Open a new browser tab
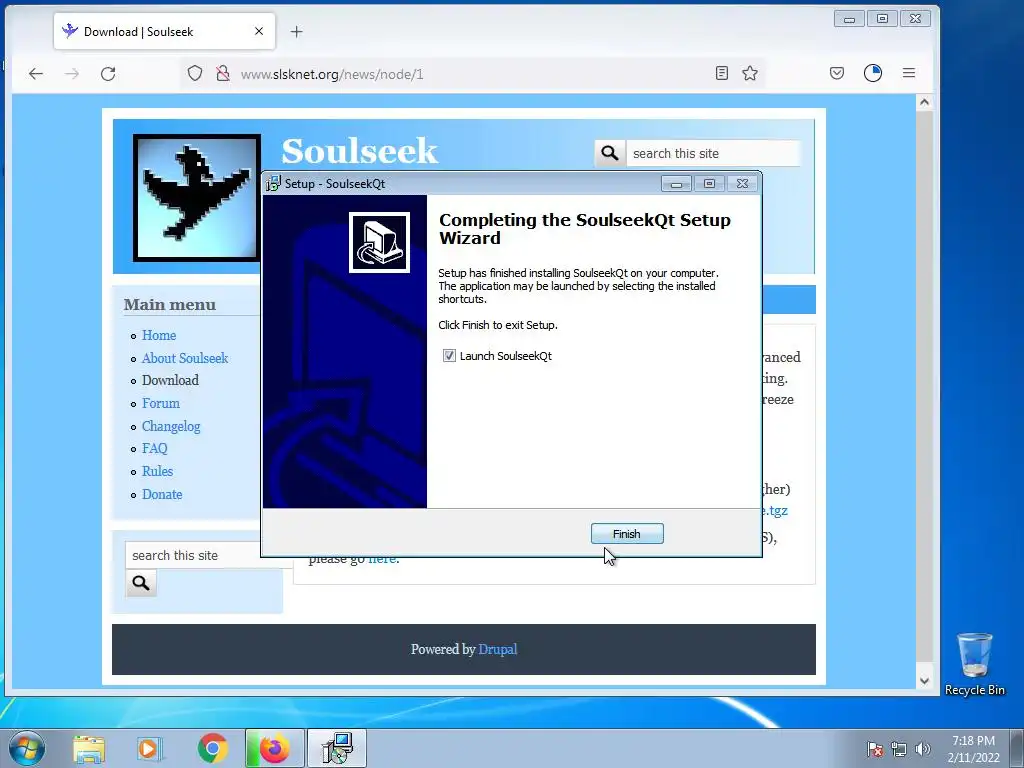1024x768 pixels. pyautogui.click(x=296, y=31)
